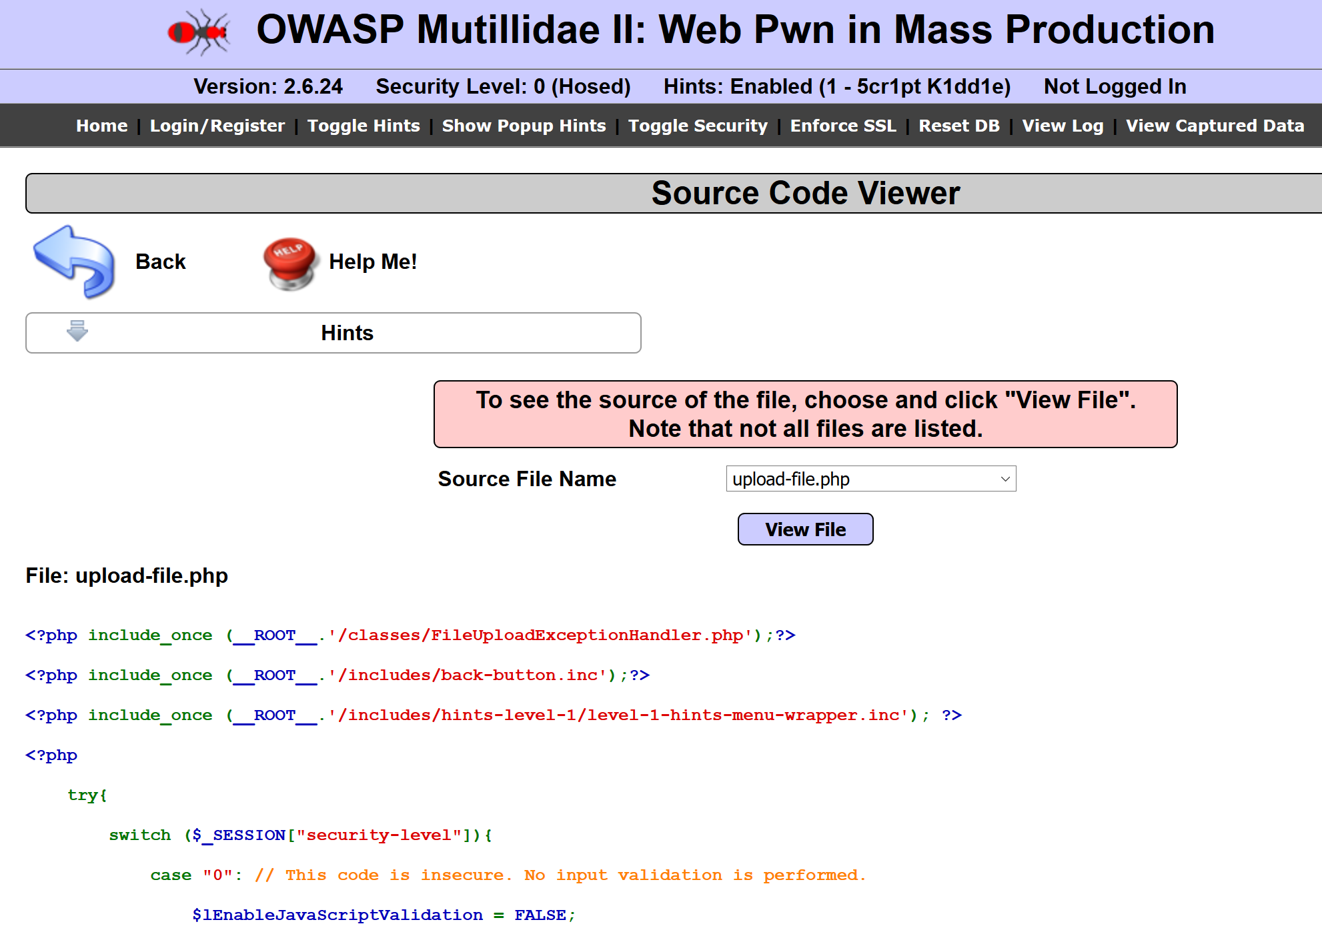This screenshot has width=1322, height=939.
Task: Select Reset DB in the menu
Action: click(x=959, y=126)
